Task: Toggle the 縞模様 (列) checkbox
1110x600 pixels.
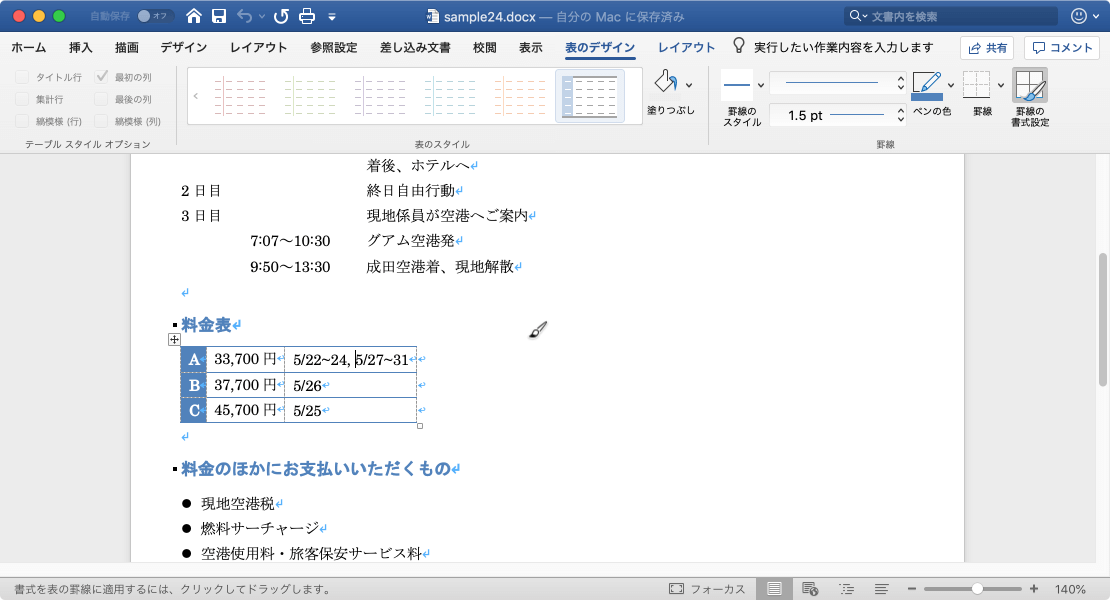Action: [x=101, y=121]
